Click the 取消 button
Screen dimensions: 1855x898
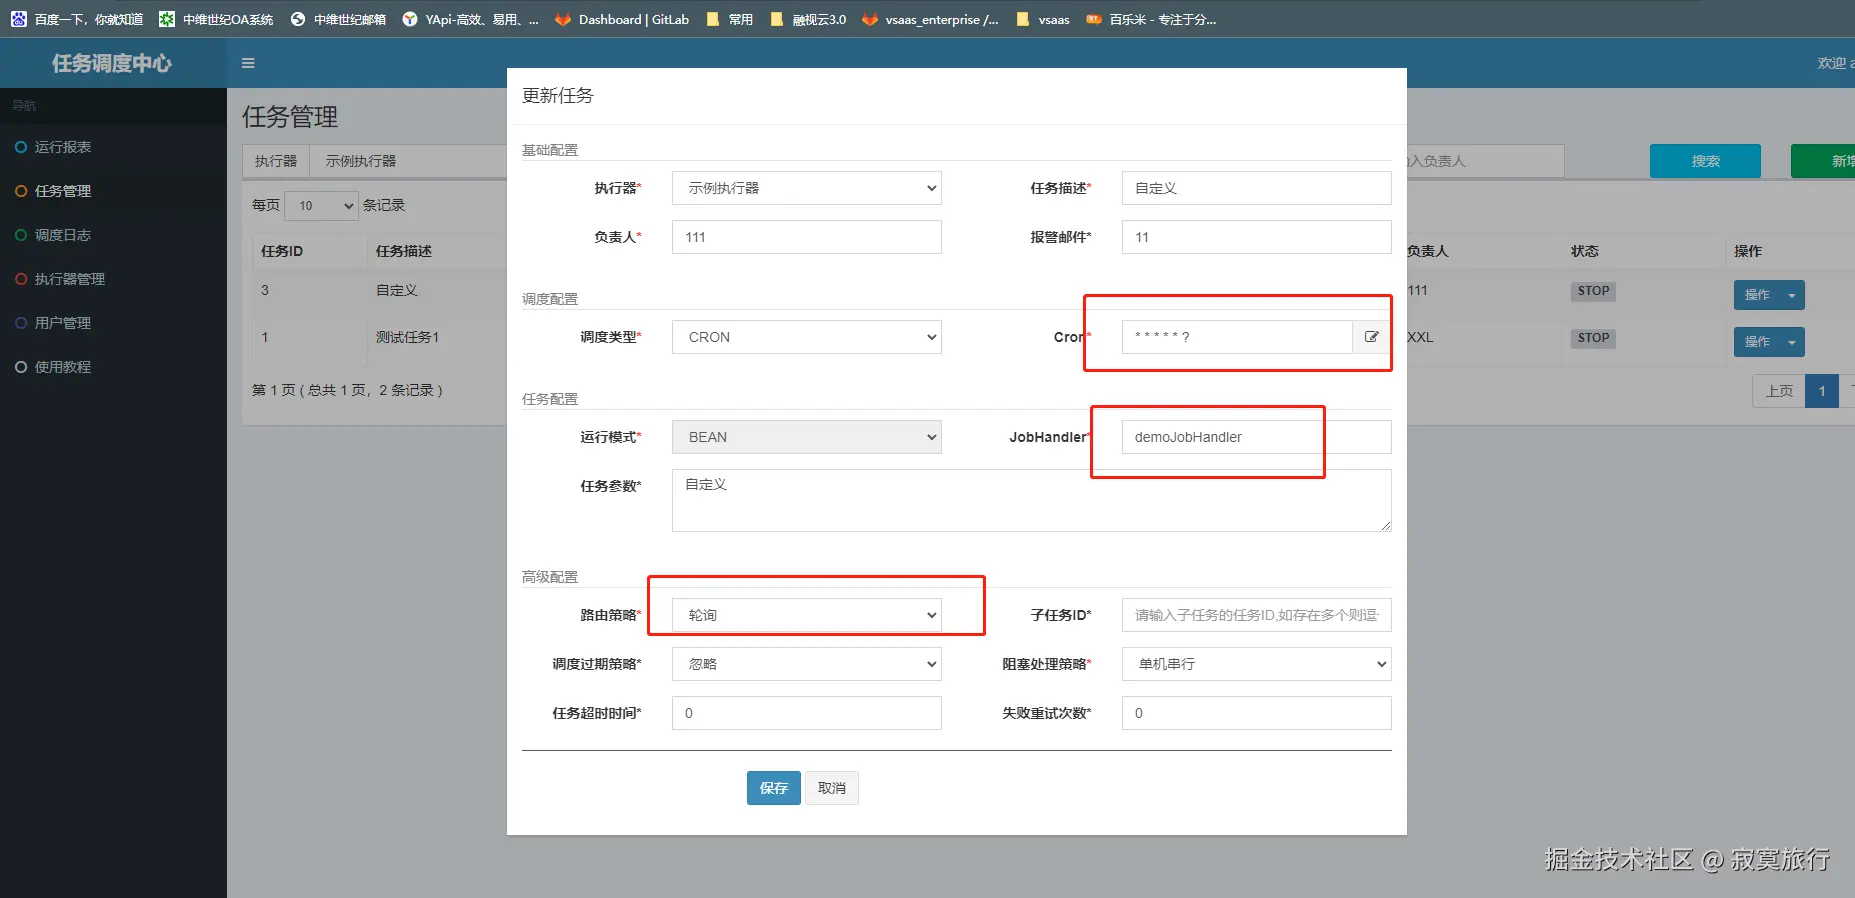(832, 788)
